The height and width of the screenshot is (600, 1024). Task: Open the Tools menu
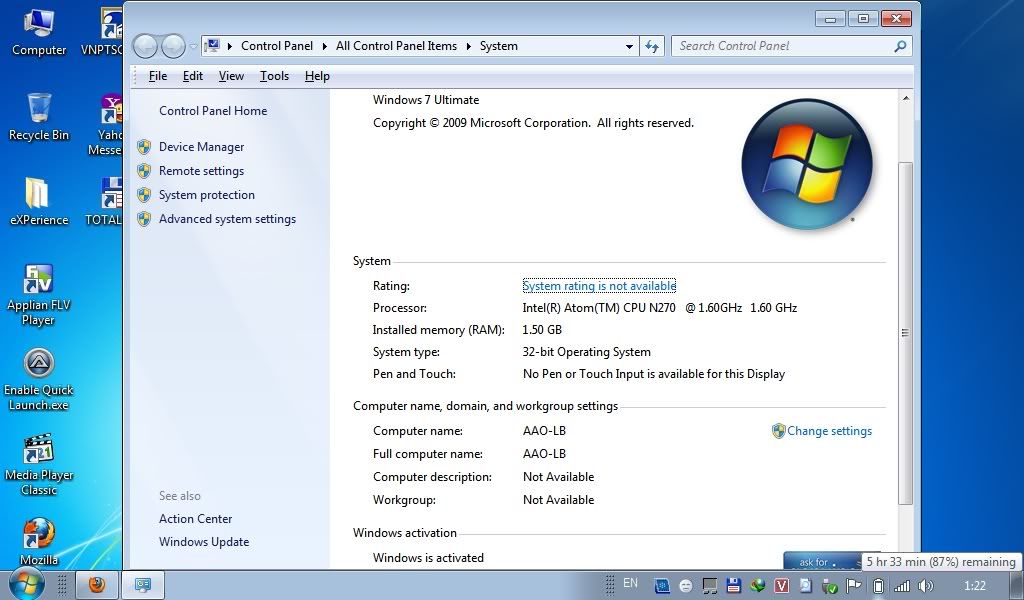tap(274, 76)
